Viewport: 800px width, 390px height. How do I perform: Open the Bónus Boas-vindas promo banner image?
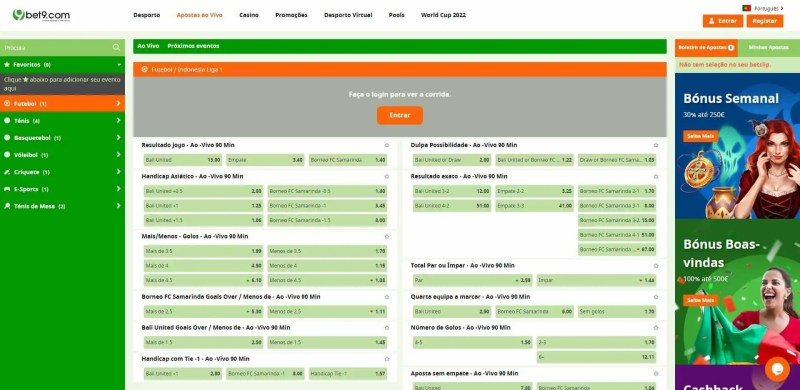coord(737,292)
